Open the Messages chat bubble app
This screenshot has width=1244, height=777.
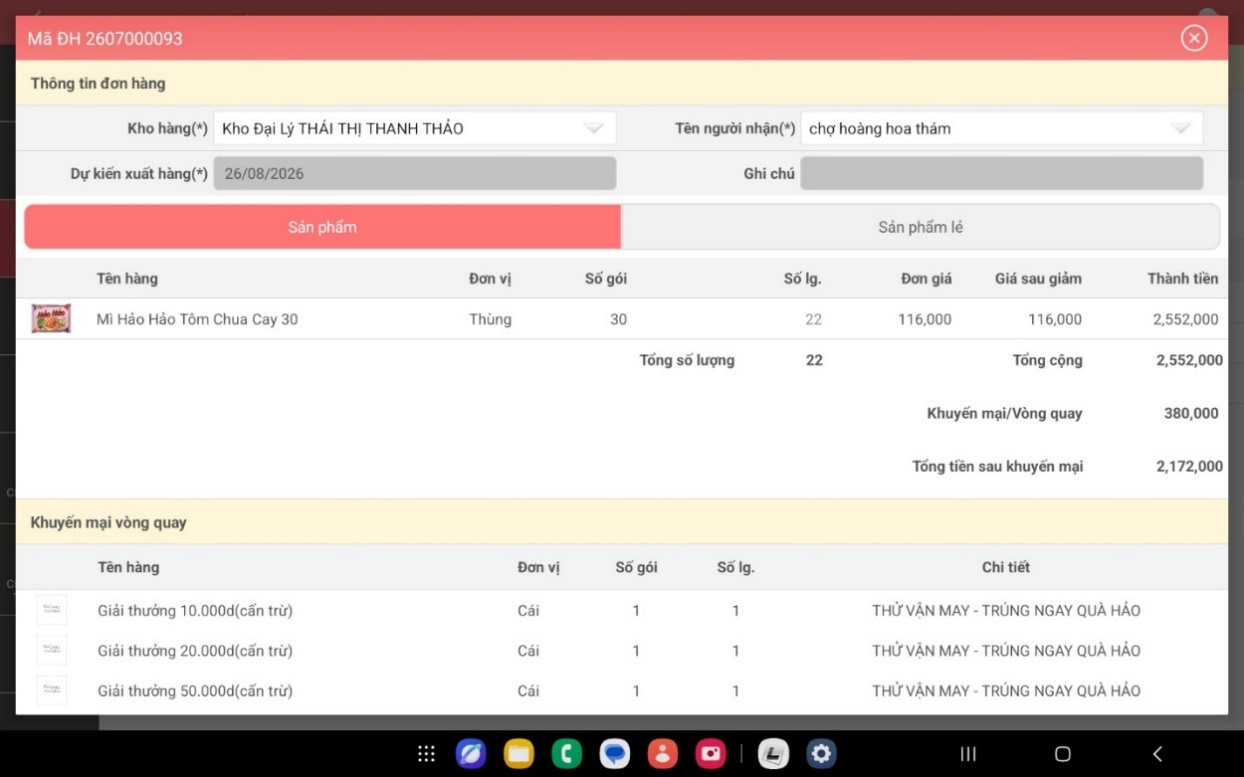tap(615, 754)
